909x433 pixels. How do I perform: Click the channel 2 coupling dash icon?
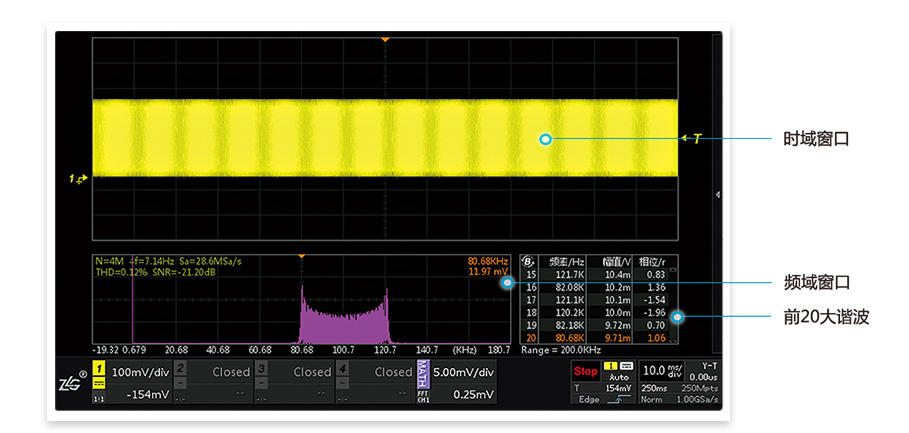[180, 383]
